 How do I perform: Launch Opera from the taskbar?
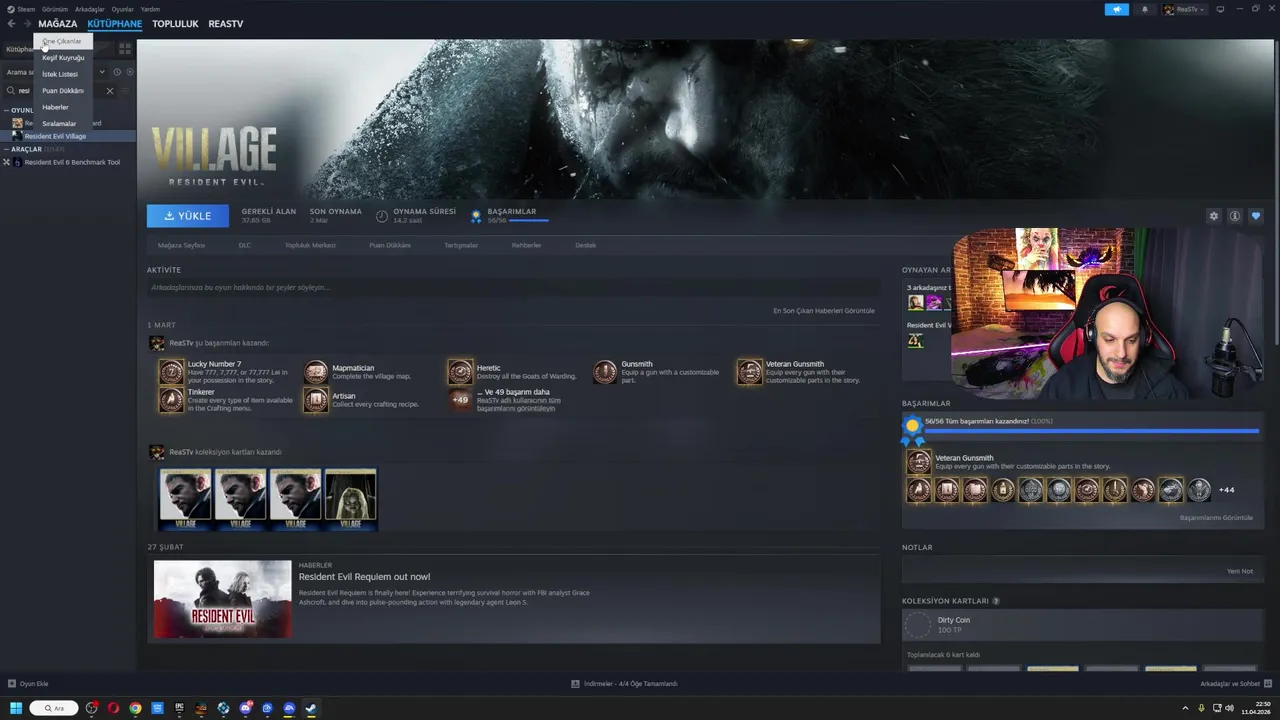pyautogui.click(x=113, y=708)
